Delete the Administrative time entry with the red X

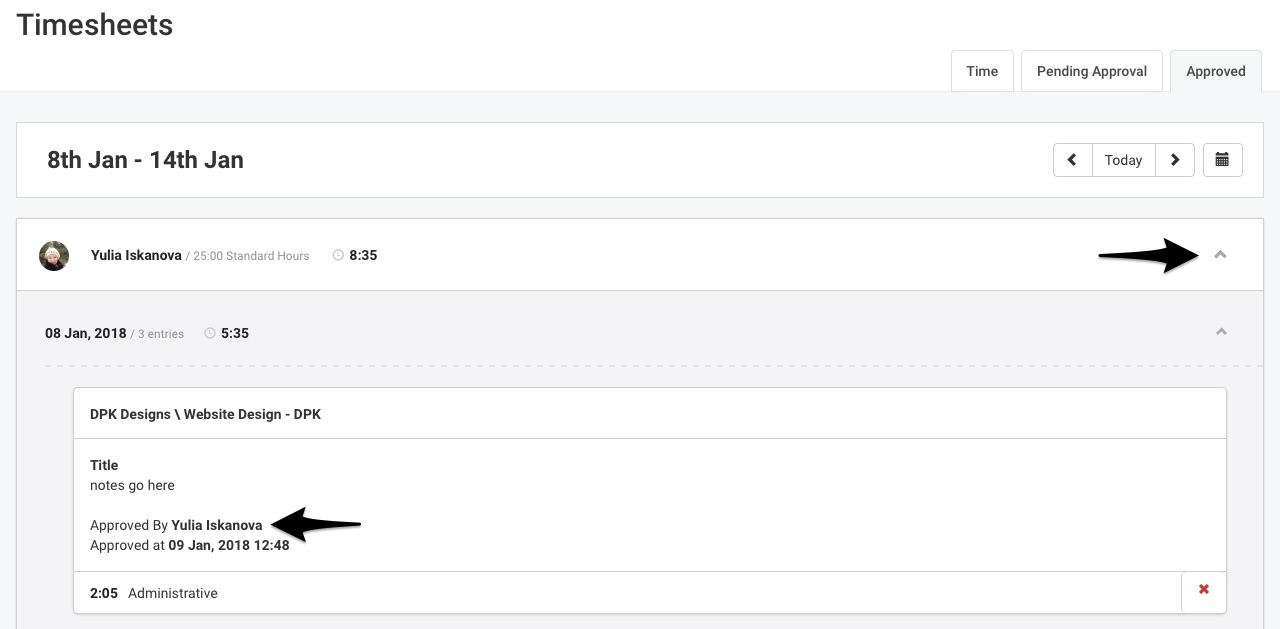[1203, 589]
